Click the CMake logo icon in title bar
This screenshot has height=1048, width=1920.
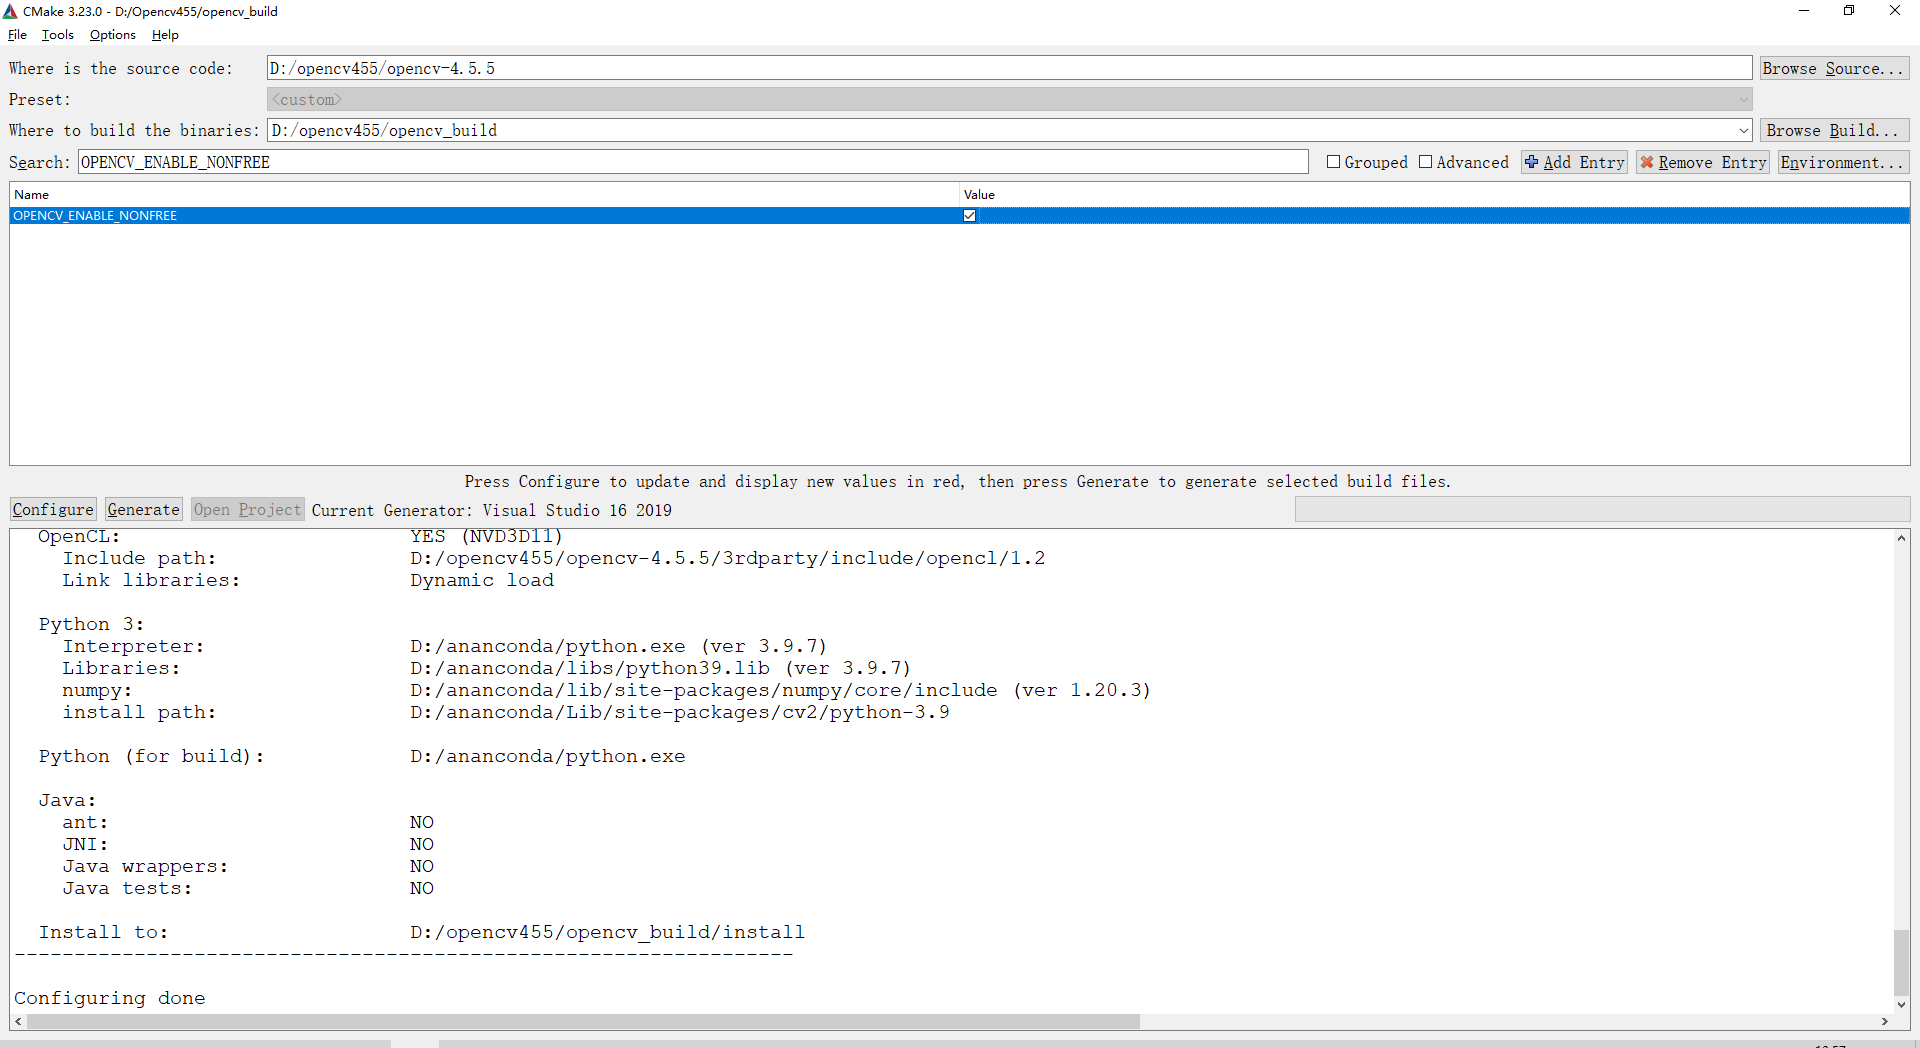pos(10,11)
